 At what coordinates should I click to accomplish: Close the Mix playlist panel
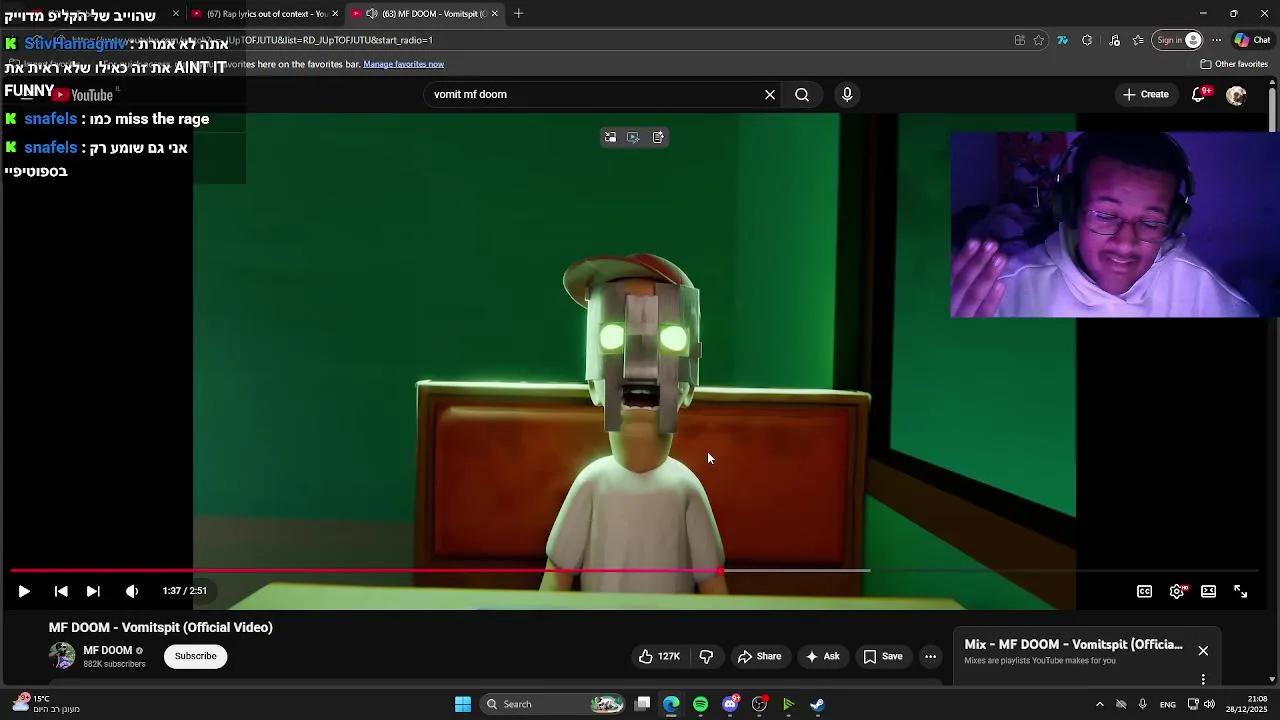[1203, 651]
